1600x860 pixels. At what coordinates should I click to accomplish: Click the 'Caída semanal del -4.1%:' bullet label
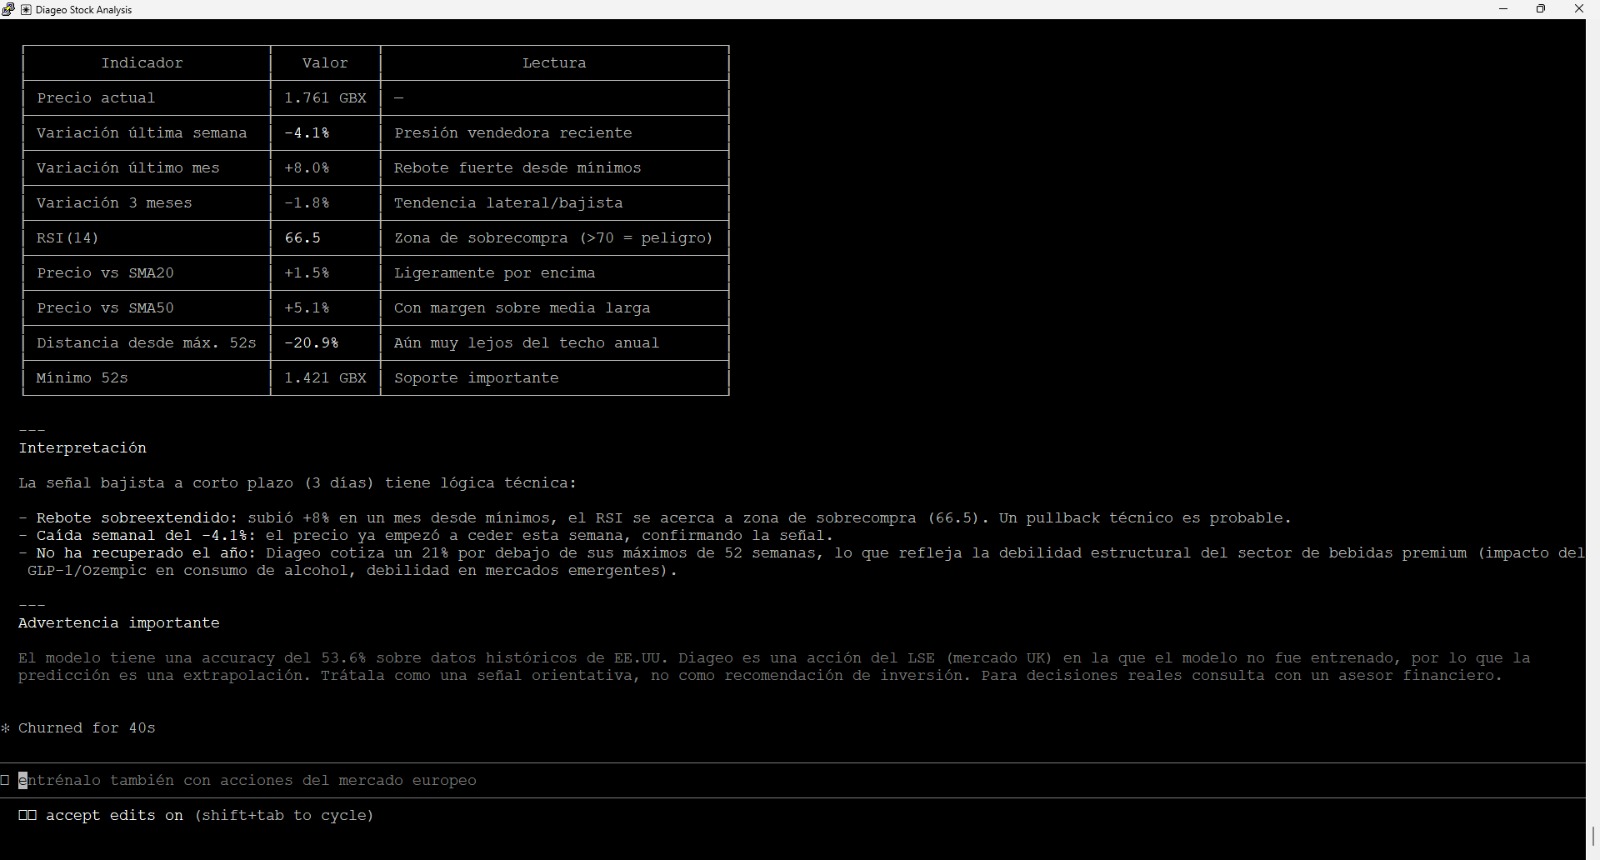coord(146,535)
